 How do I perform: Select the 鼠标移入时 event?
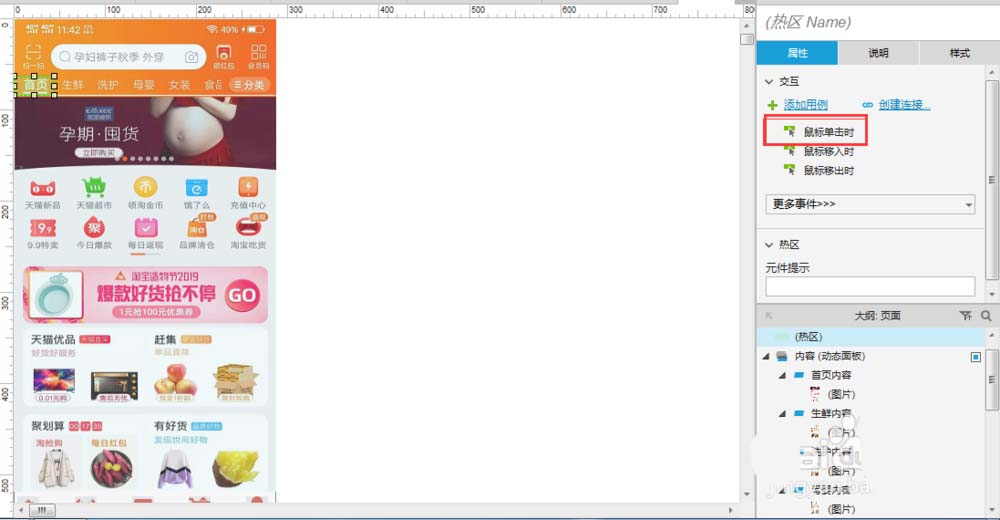[x=828, y=151]
